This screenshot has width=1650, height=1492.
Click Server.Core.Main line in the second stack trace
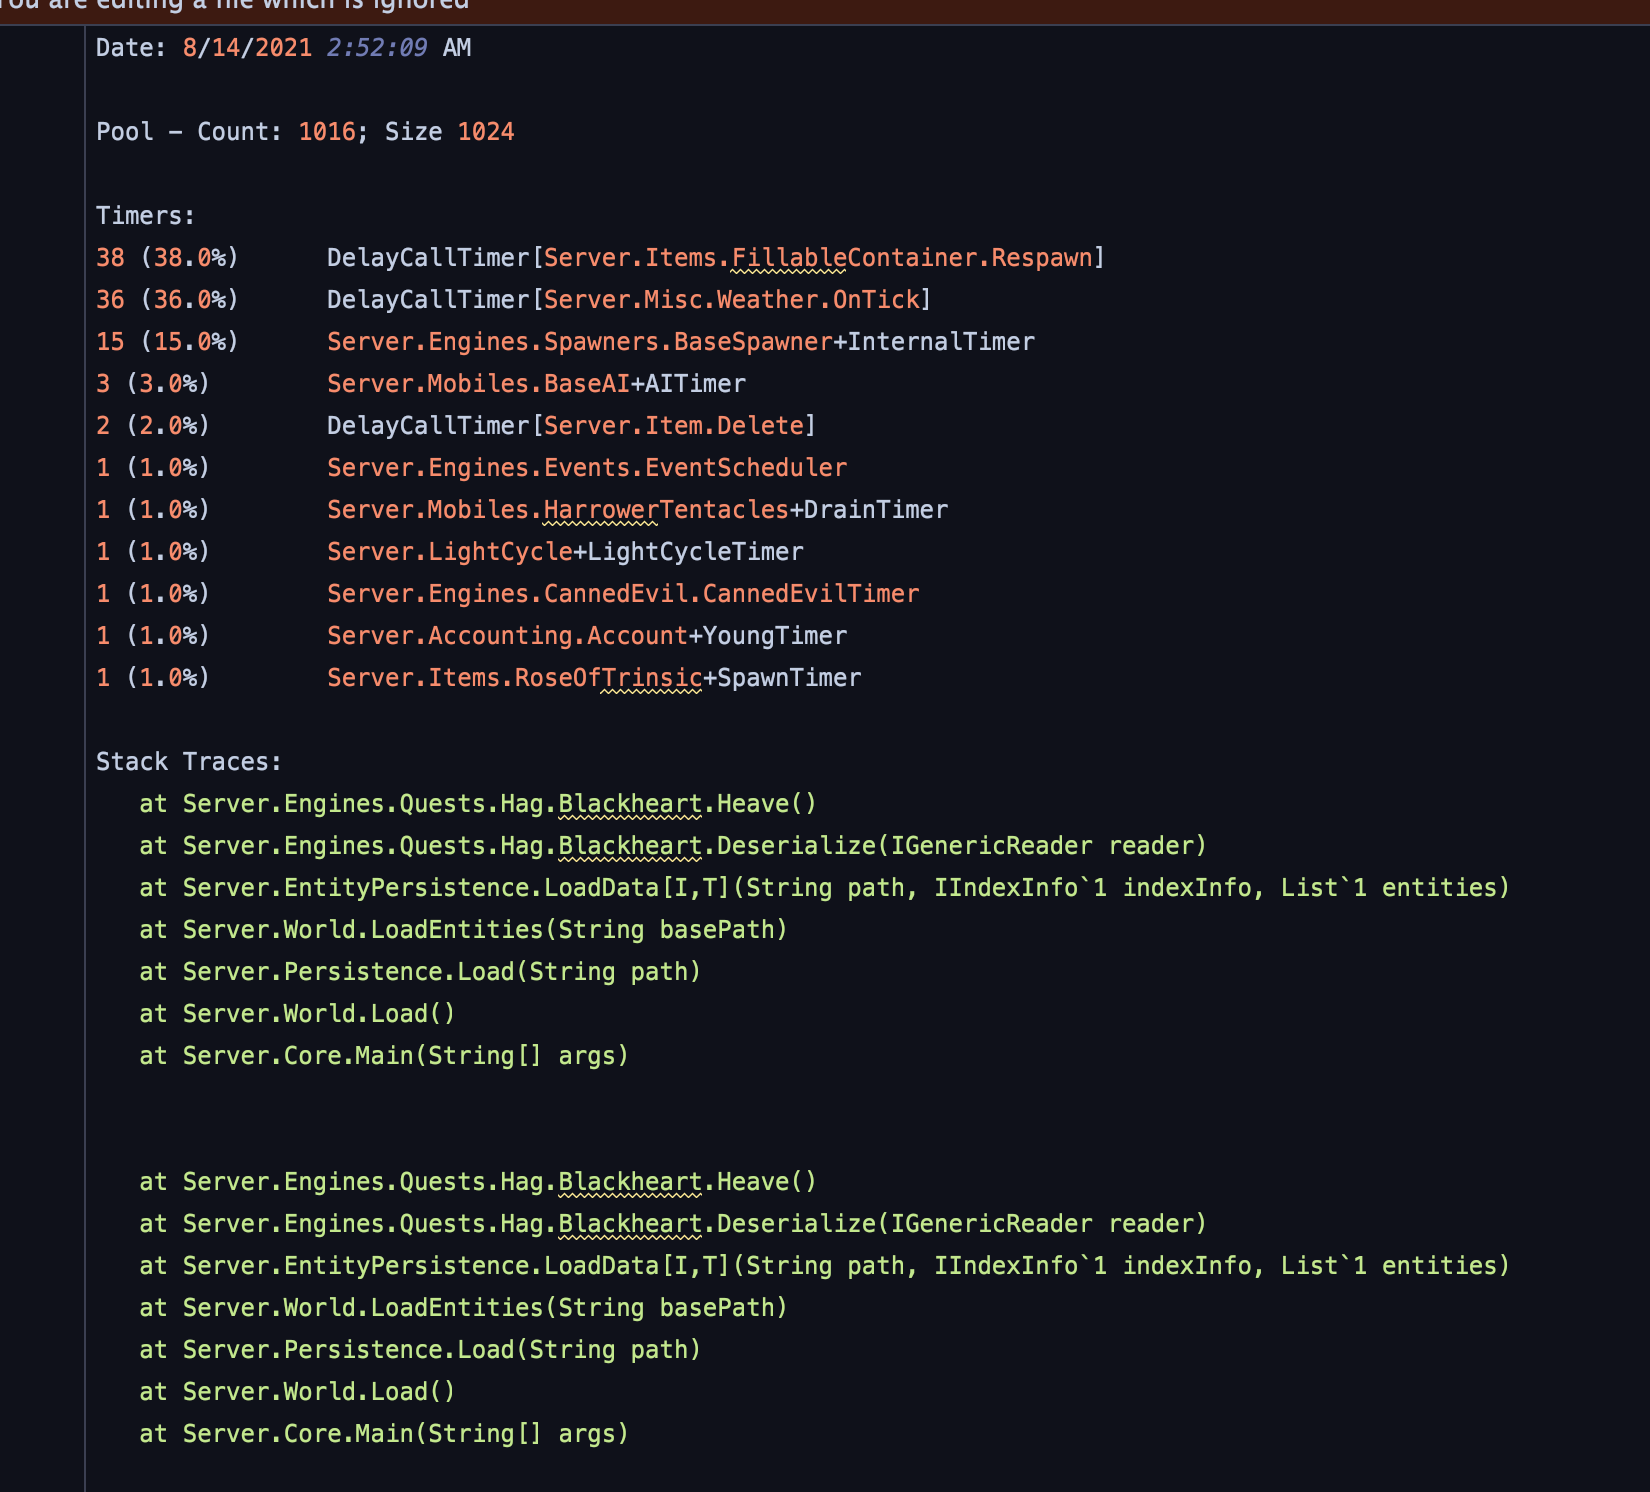[x=384, y=1434]
